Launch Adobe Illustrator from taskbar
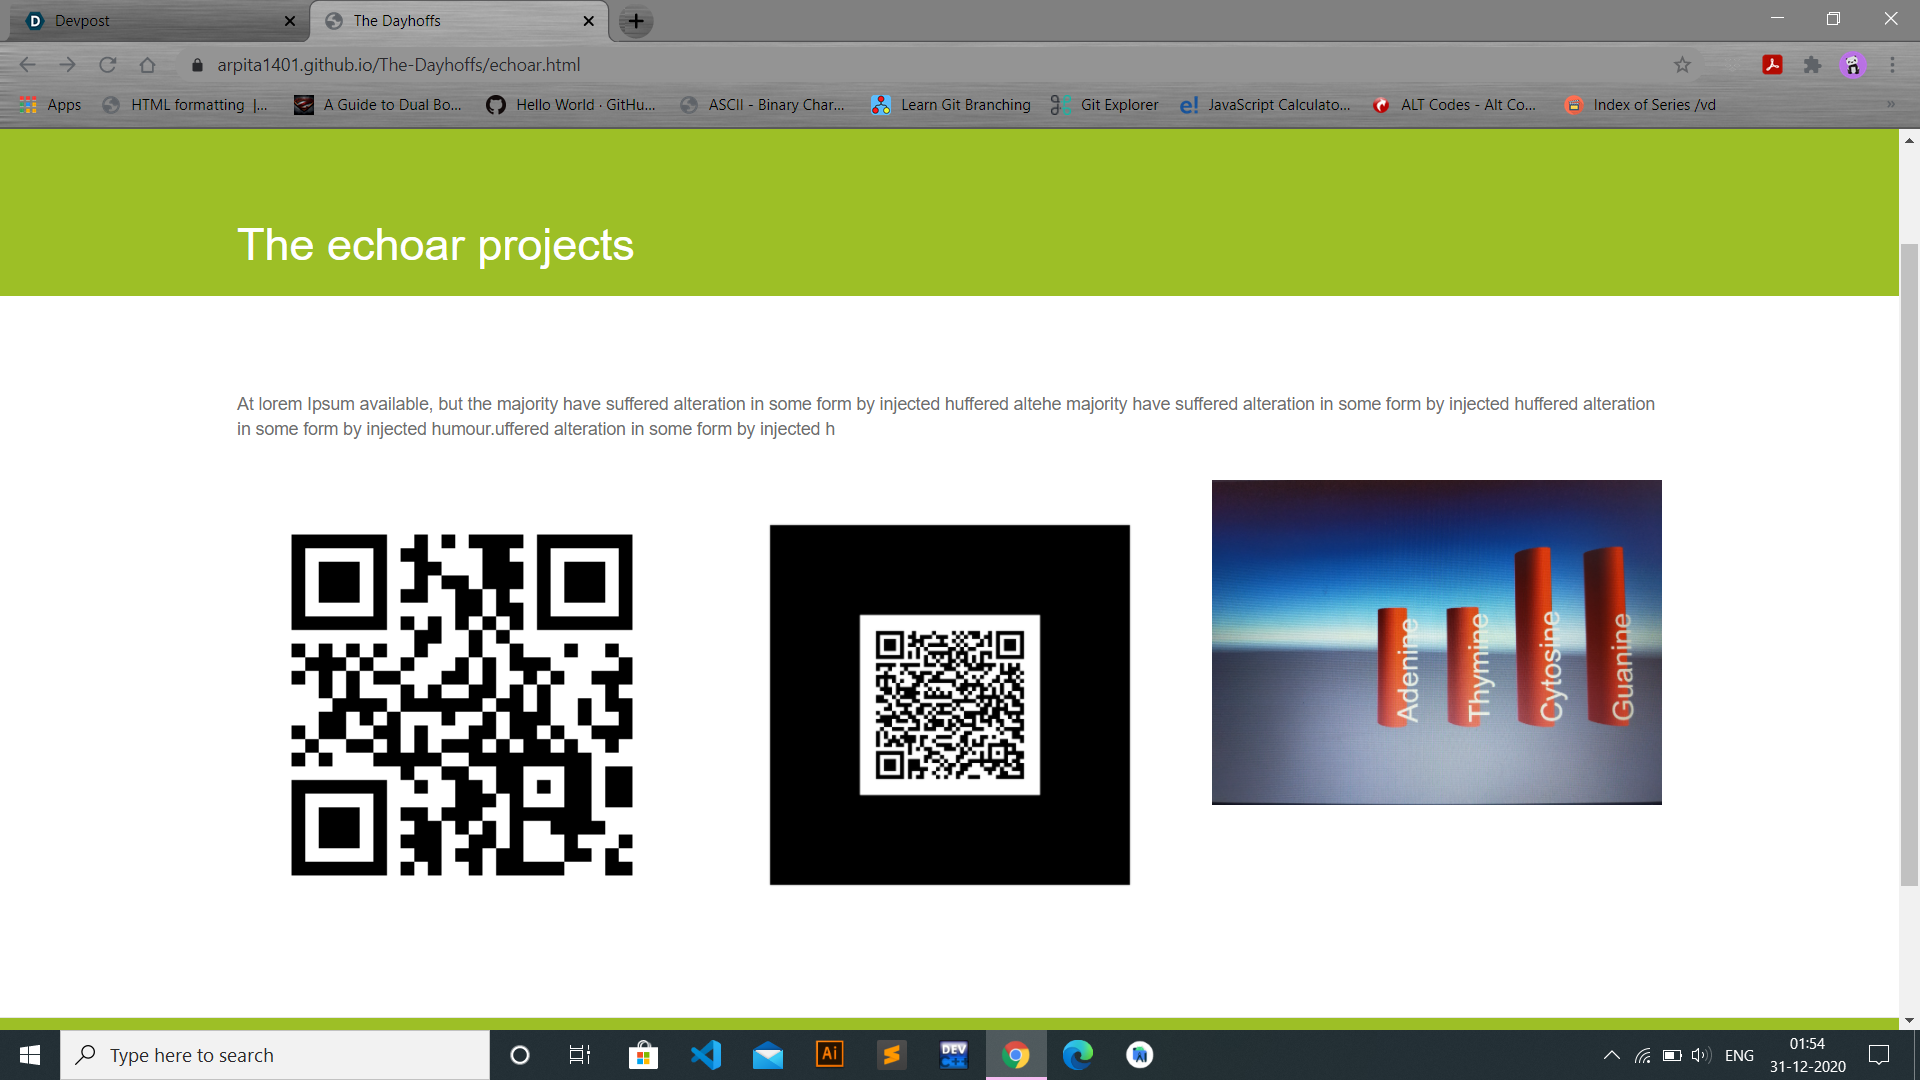Image resolution: width=1920 pixels, height=1080 pixels. (830, 1055)
